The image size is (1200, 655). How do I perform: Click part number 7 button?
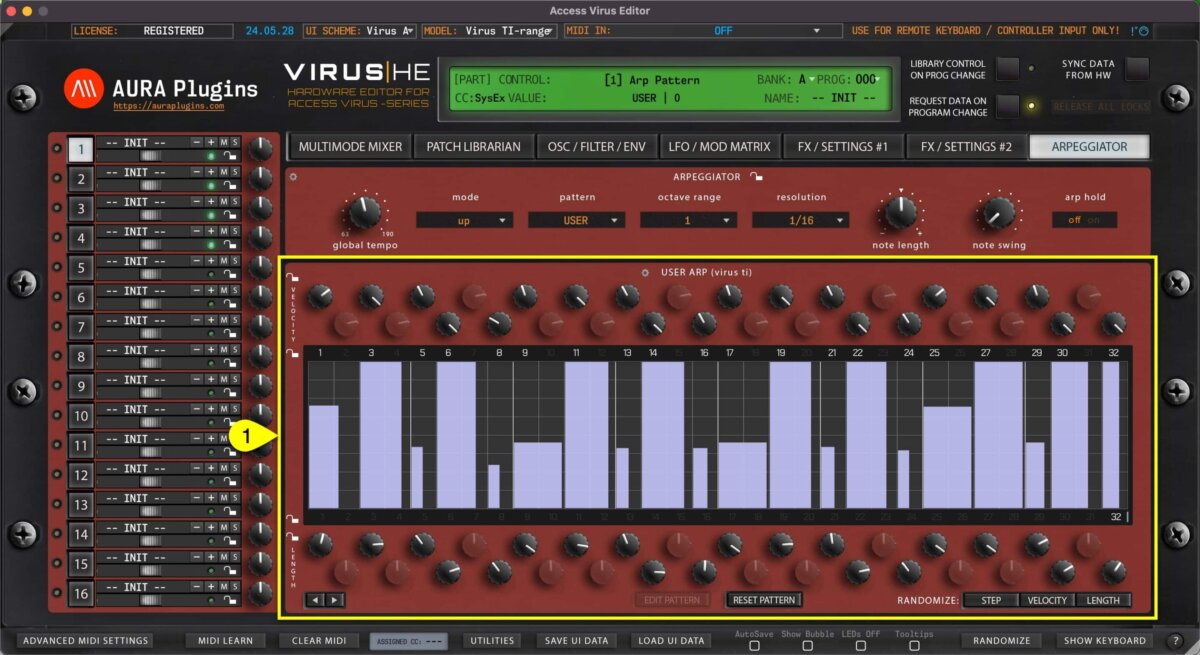pyautogui.click(x=80, y=327)
